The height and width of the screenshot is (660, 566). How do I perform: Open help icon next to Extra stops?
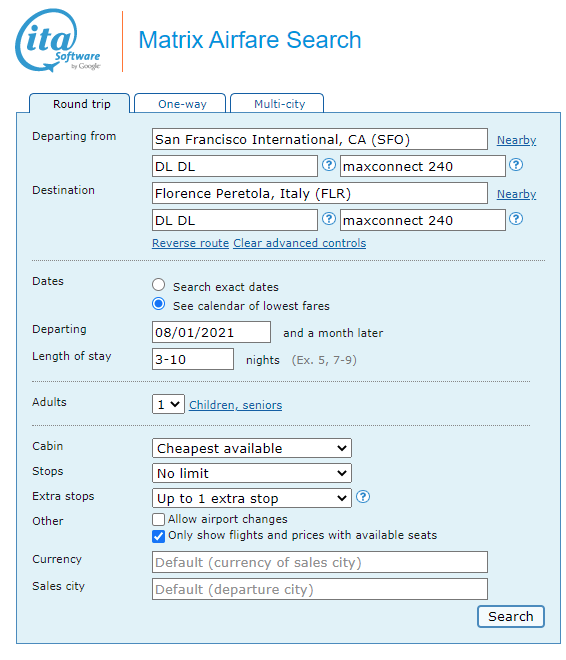pos(363,497)
